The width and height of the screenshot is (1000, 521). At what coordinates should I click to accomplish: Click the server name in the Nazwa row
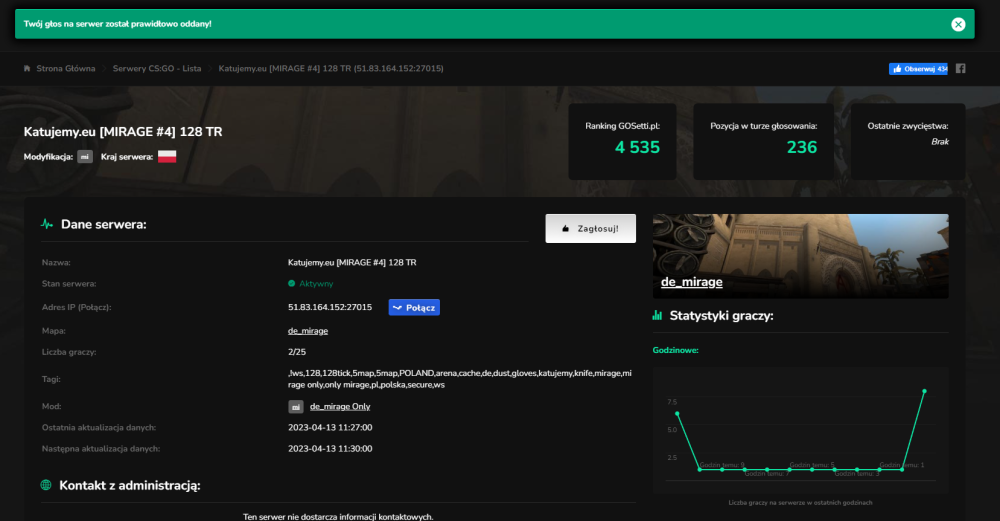click(x=352, y=263)
